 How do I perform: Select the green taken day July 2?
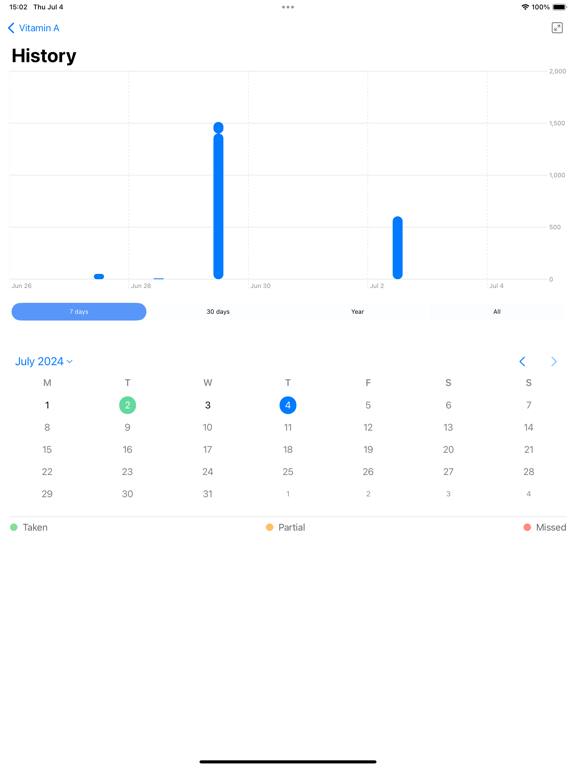(127, 405)
